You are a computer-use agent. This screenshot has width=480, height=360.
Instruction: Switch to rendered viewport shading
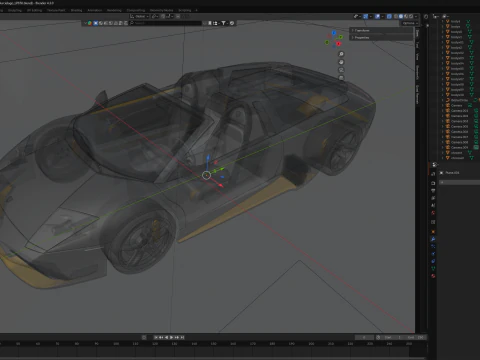point(411,16)
